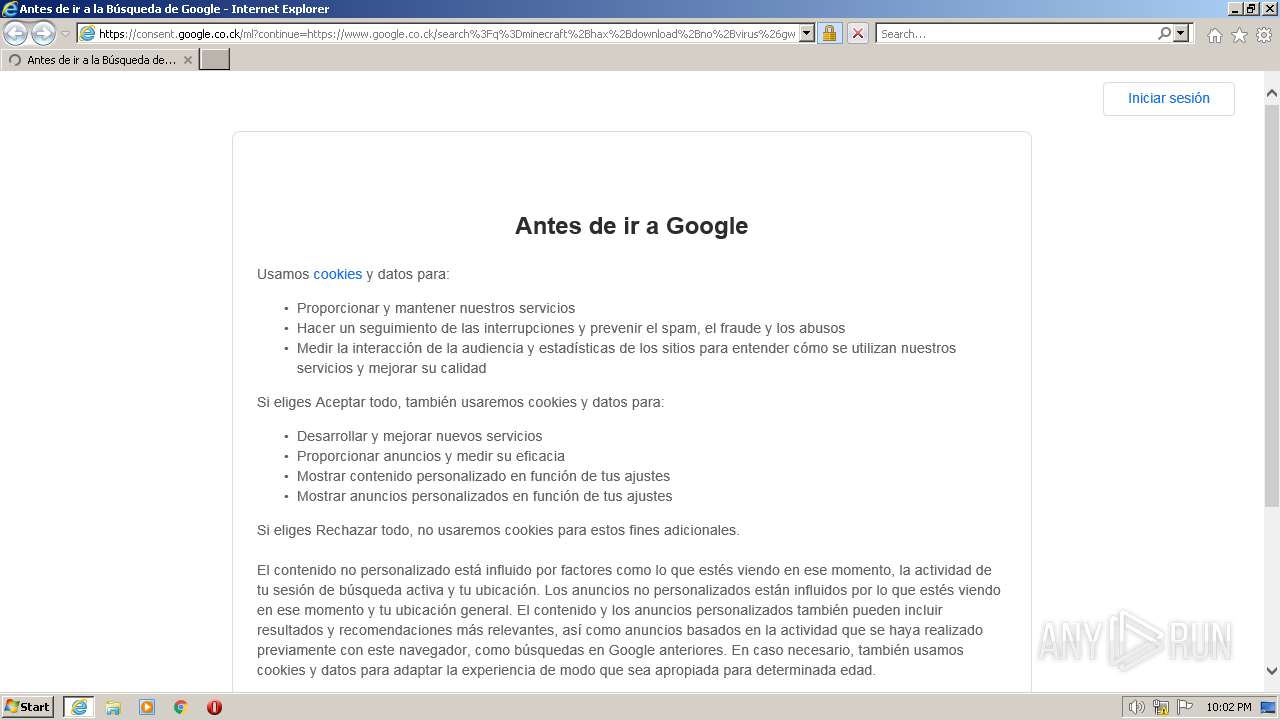The width and height of the screenshot is (1280, 720).
Task: Expand the address bar autocomplete dropdown
Action: pyautogui.click(x=807, y=33)
